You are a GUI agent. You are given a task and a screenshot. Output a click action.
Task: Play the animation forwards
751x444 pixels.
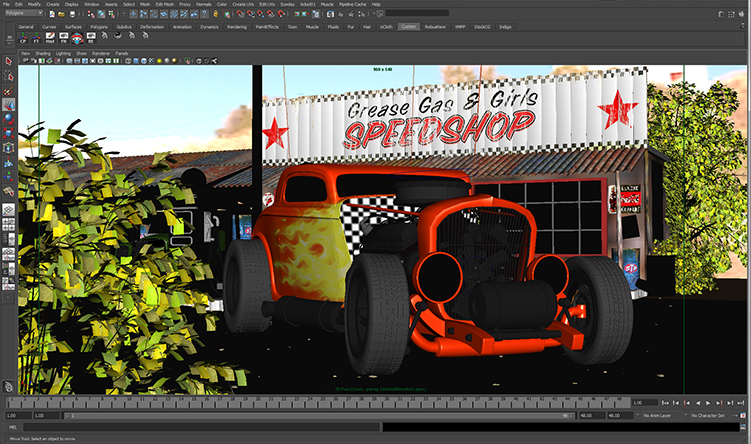[x=708, y=403]
